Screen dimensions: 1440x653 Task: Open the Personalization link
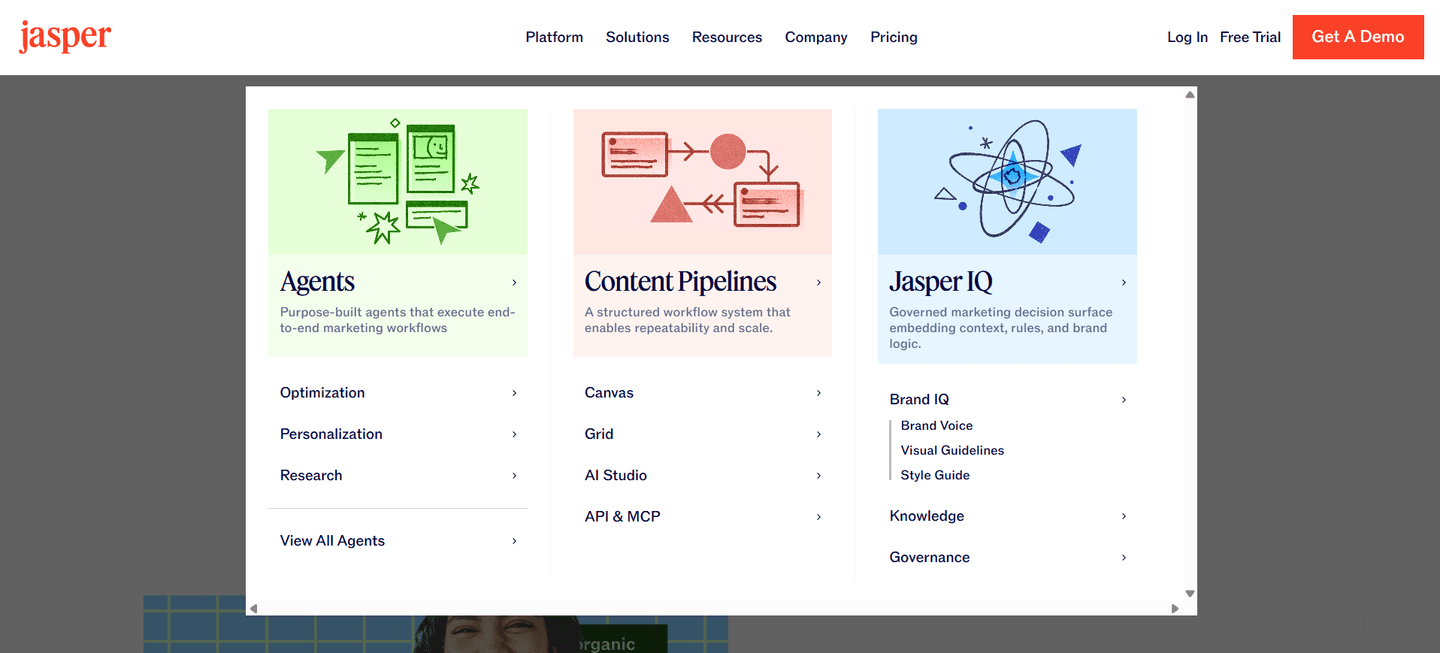coord(331,434)
